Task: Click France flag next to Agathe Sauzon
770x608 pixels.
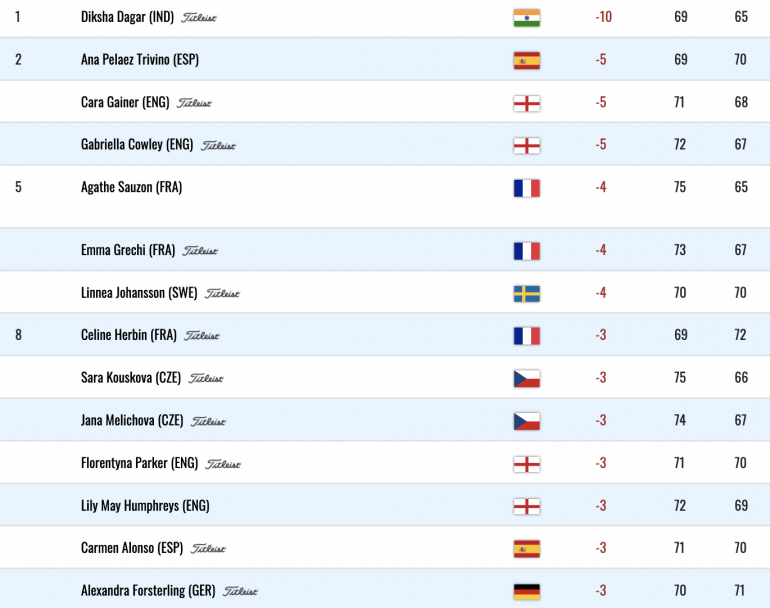Action: tap(526, 188)
